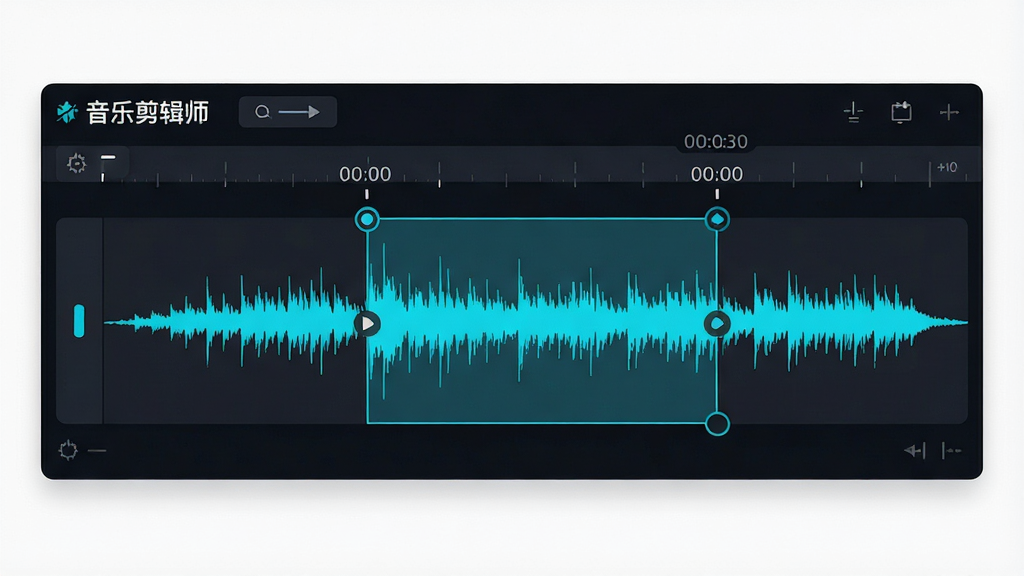
Task: Open the search arrow box in header
Action: tap(288, 112)
